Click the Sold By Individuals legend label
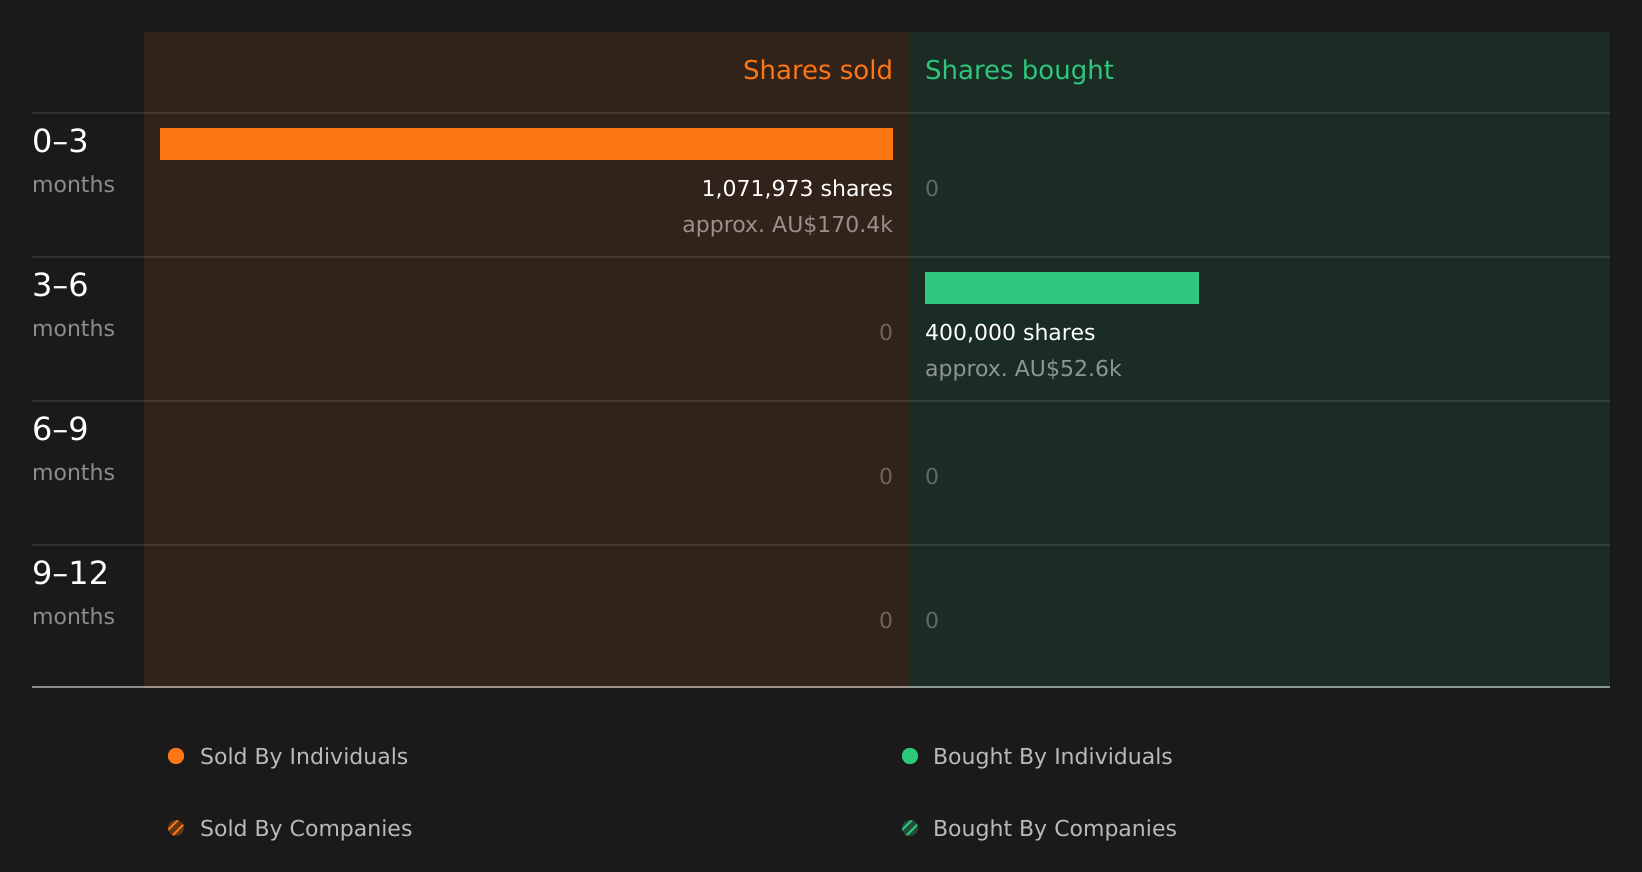This screenshot has height=872, width=1642. [304, 756]
